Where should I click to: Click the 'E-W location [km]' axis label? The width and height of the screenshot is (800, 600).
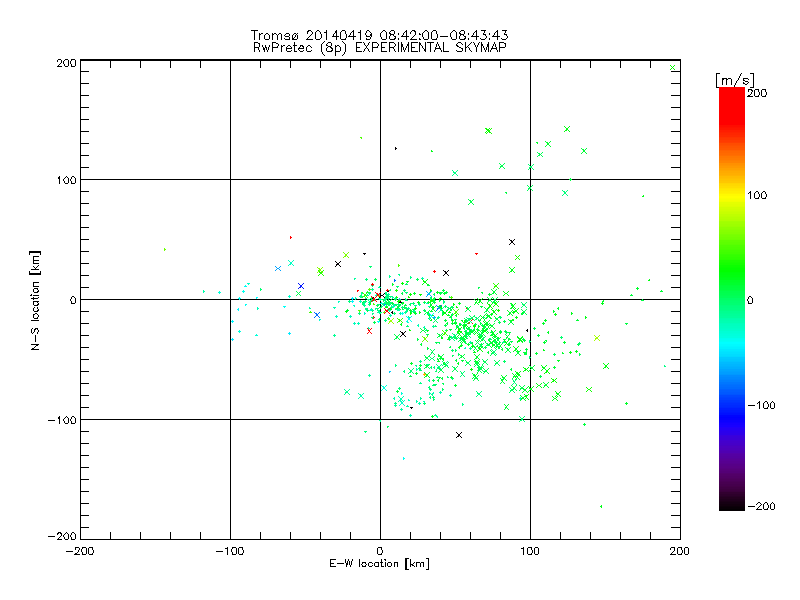pos(379,563)
